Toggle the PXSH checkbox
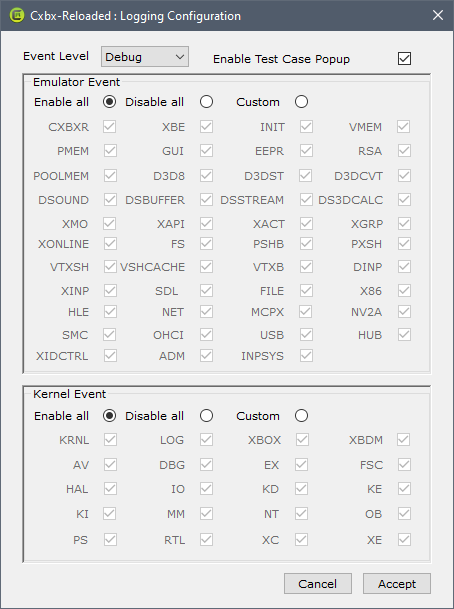The height and width of the screenshot is (609, 454). (x=404, y=244)
